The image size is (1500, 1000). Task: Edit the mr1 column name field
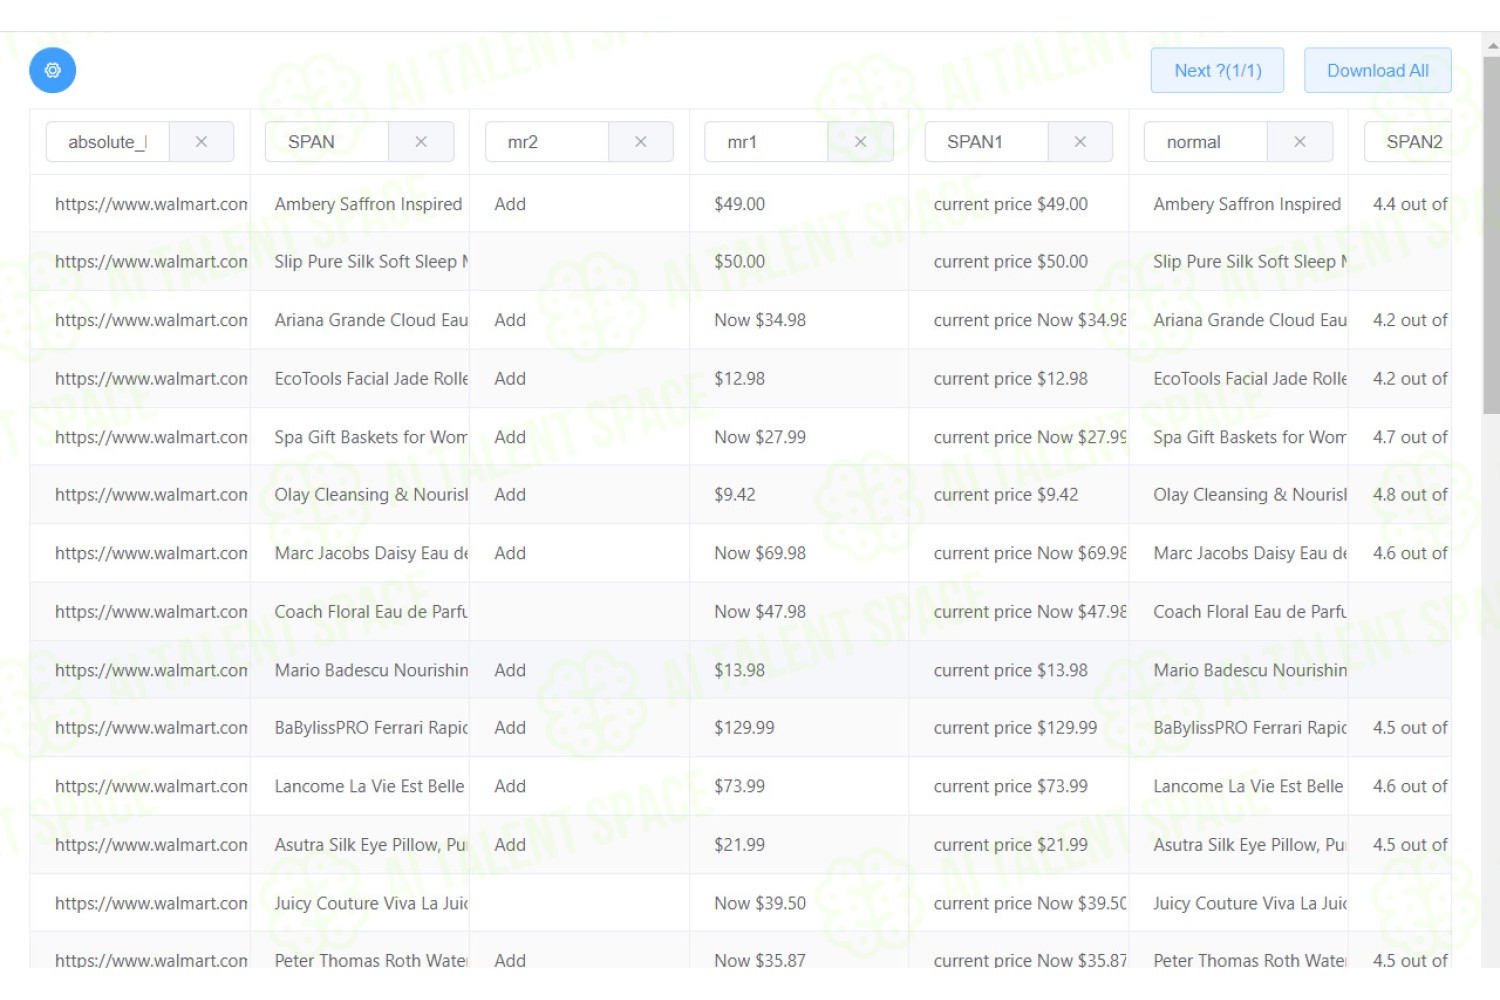[766, 142]
